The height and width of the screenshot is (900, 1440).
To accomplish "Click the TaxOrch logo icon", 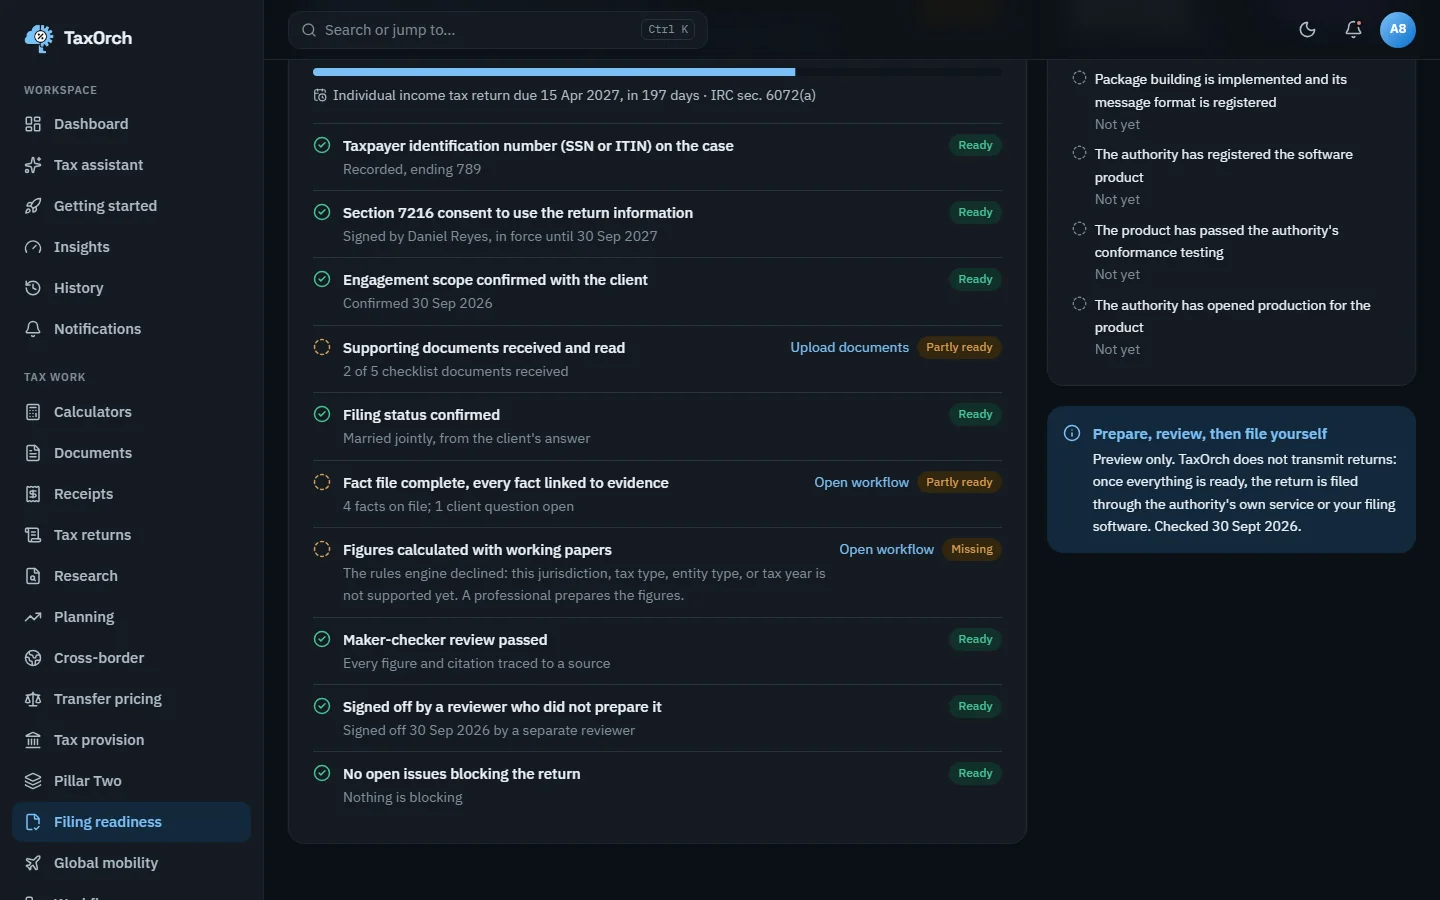I will pos(39,38).
